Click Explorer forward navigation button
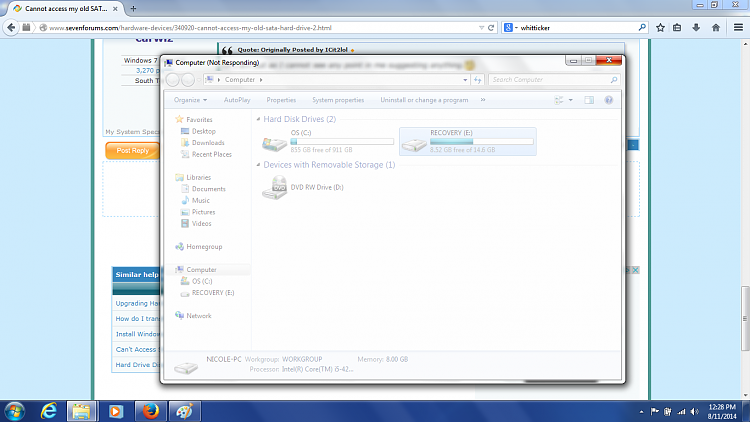 [x=188, y=80]
